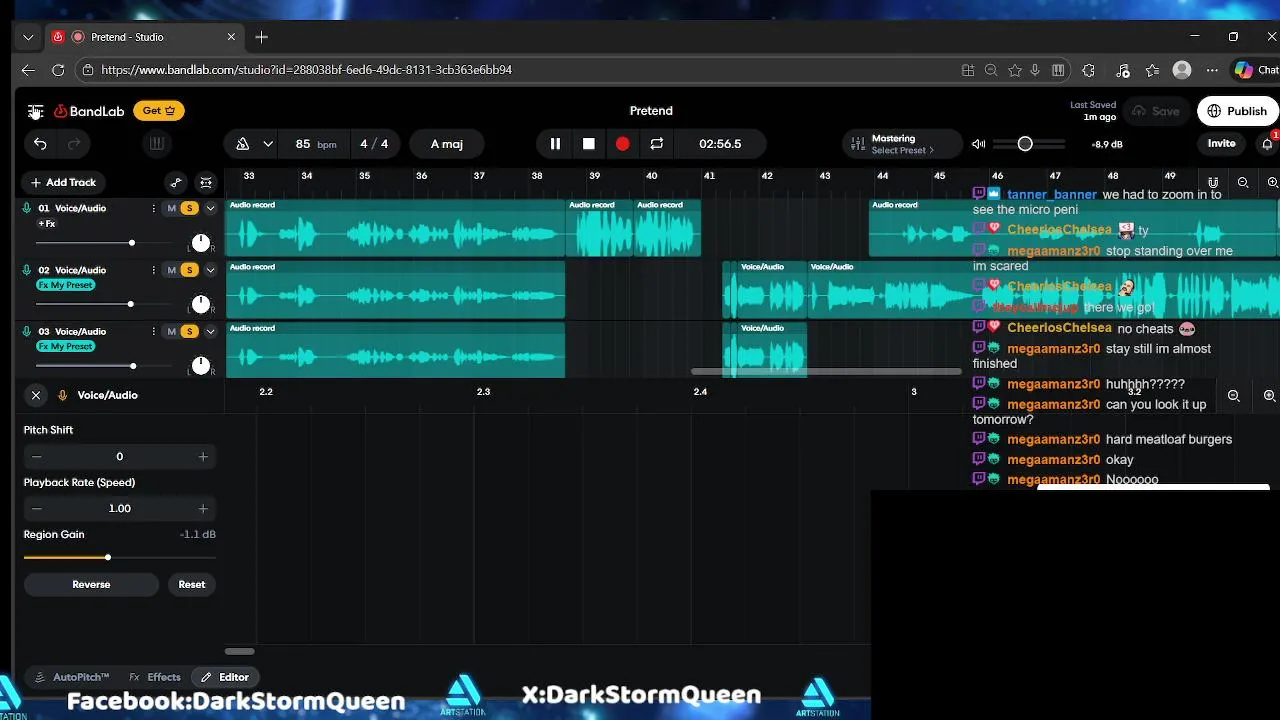Expand metronome options dropdown
The height and width of the screenshot is (720, 1280).
(268, 144)
